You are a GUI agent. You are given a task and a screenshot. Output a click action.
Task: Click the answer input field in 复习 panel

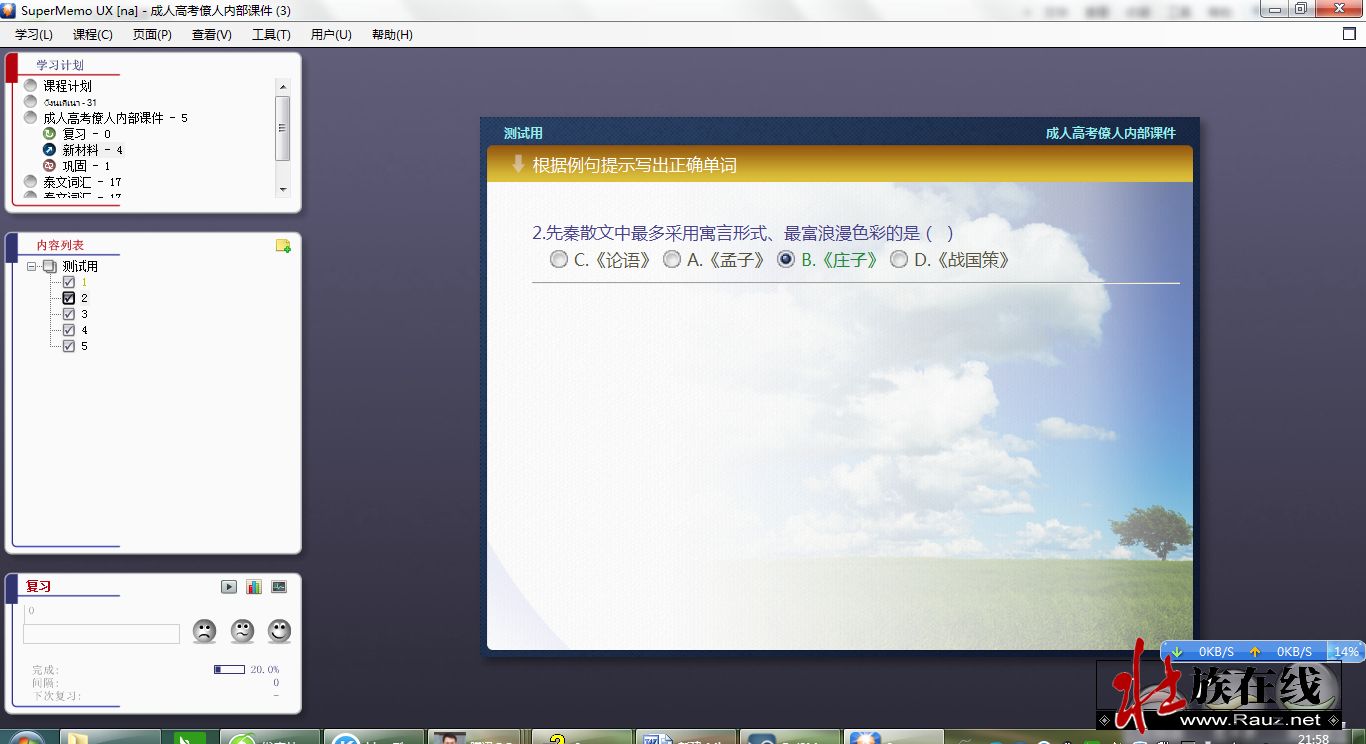[x=102, y=633]
